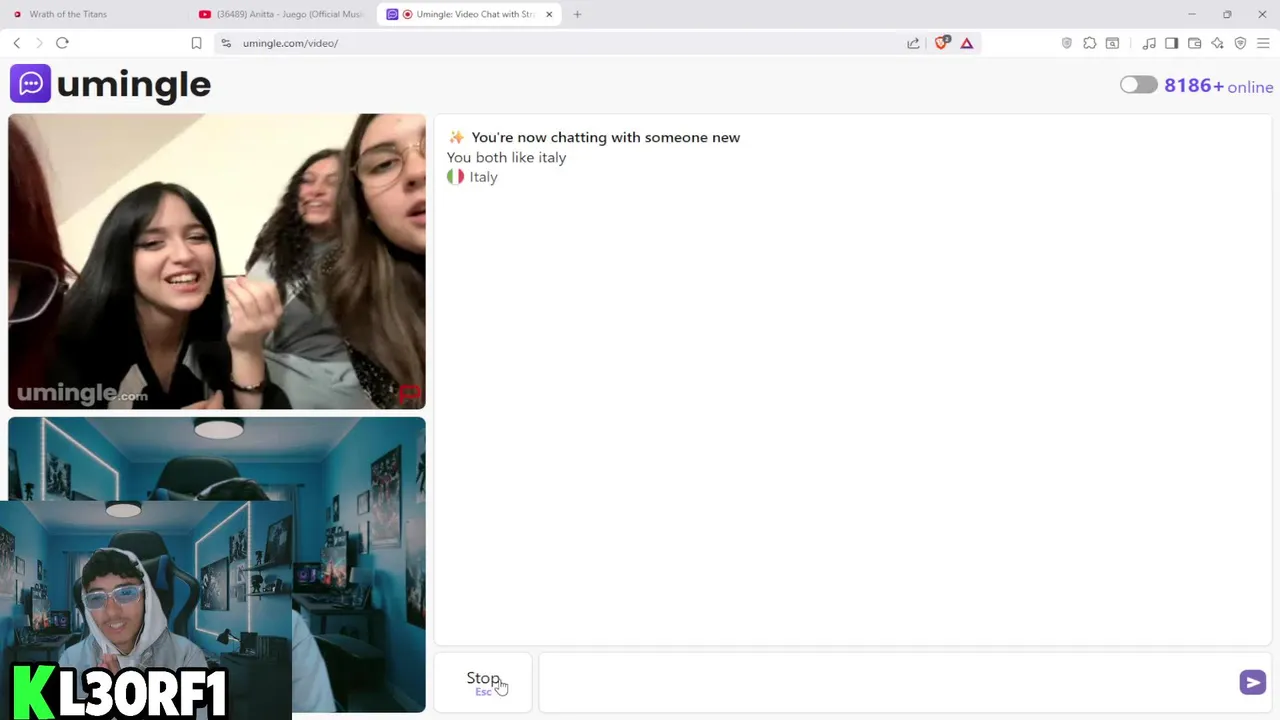Open the Brave Rewards triangle icon
Image resolution: width=1280 pixels, height=720 pixels.
967,43
